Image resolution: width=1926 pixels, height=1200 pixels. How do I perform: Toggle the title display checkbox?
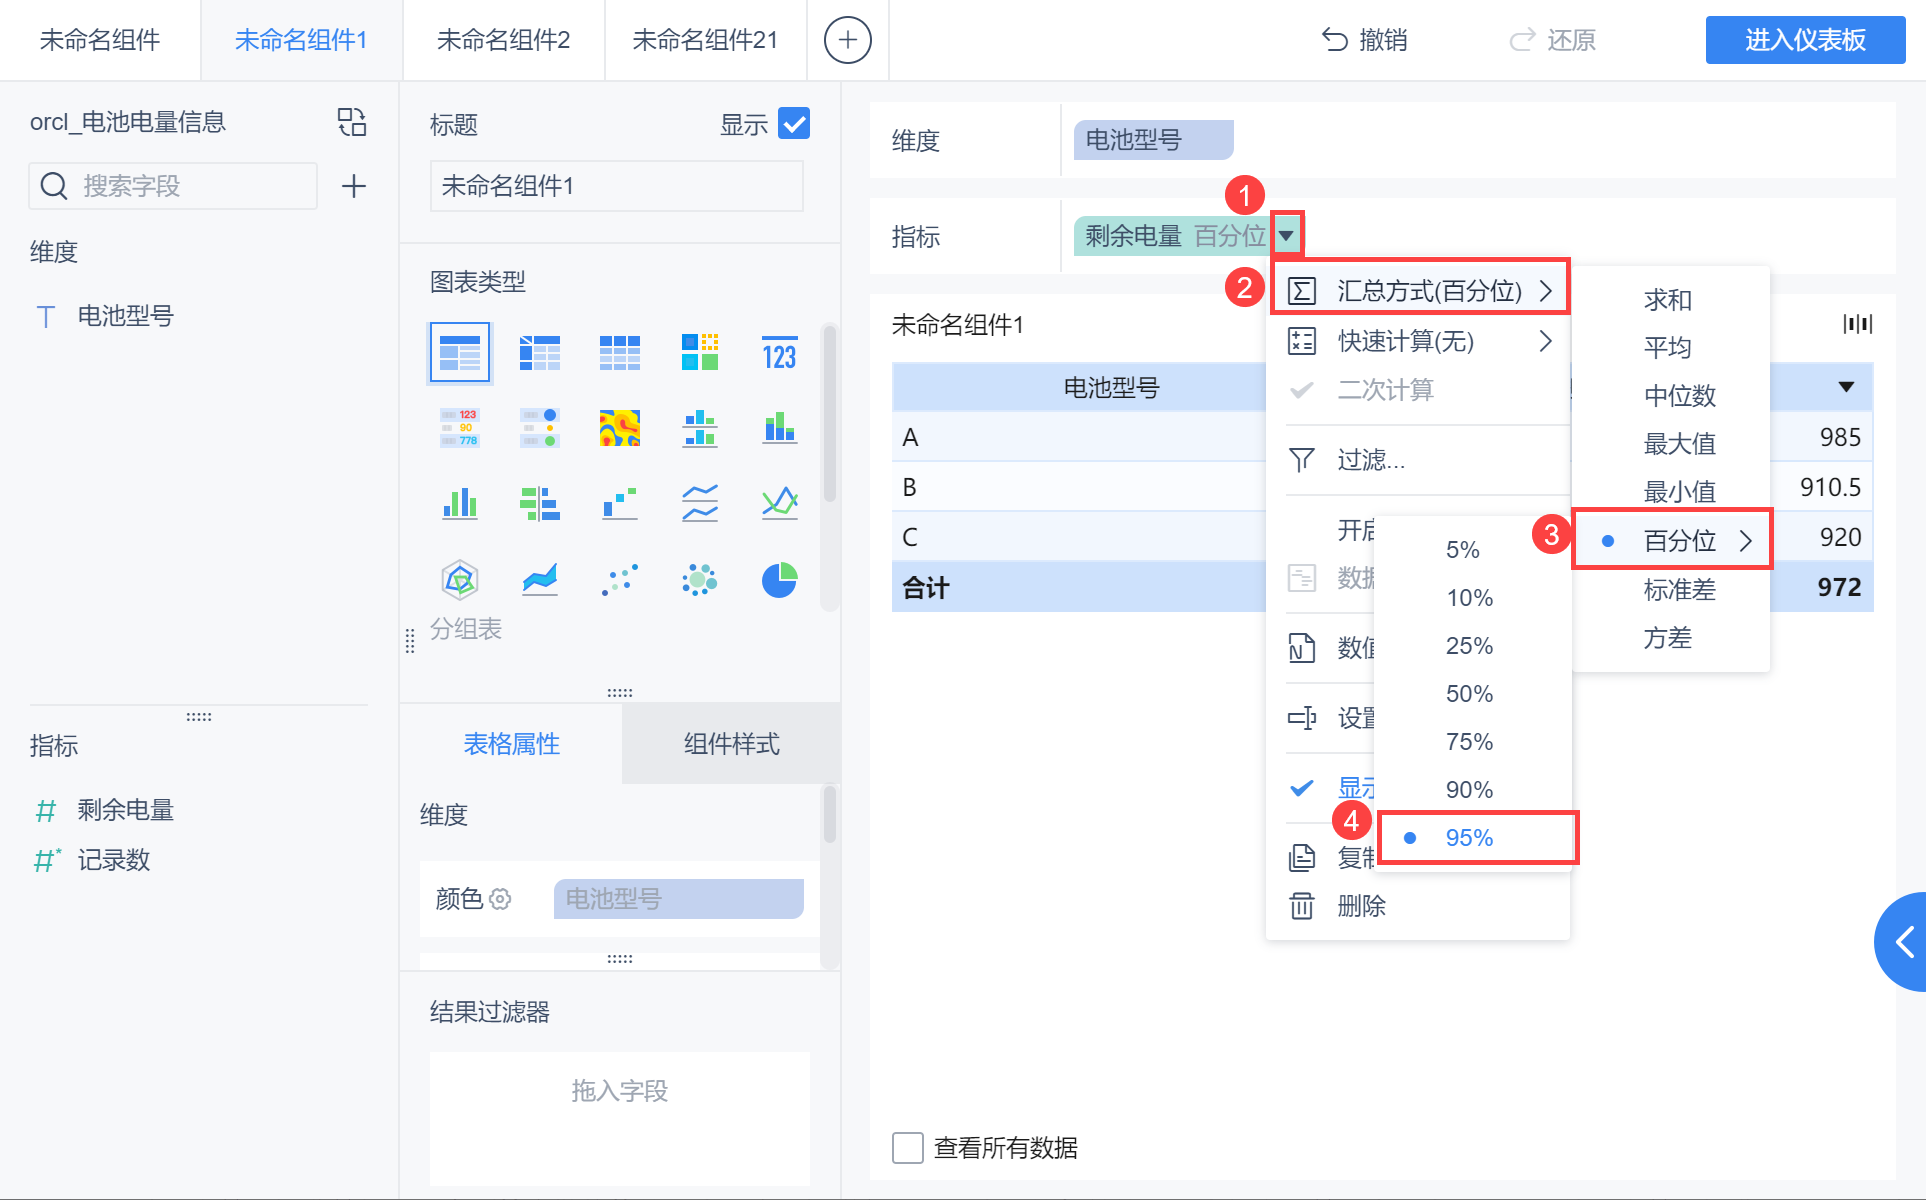[x=793, y=124]
